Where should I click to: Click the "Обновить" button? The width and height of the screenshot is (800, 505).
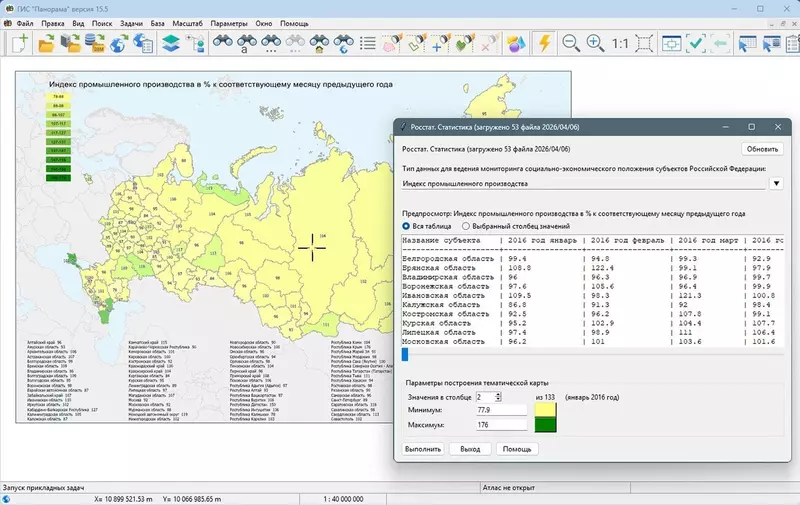[x=762, y=149]
